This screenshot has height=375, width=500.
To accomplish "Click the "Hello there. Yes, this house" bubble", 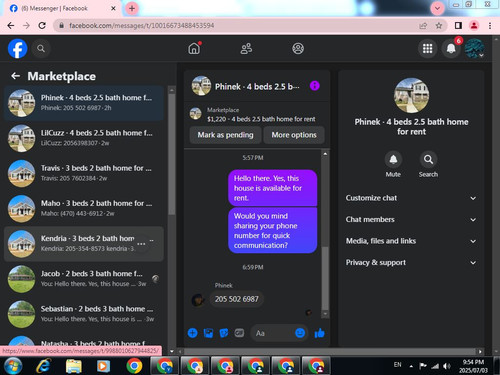I will [x=272, y=188].
